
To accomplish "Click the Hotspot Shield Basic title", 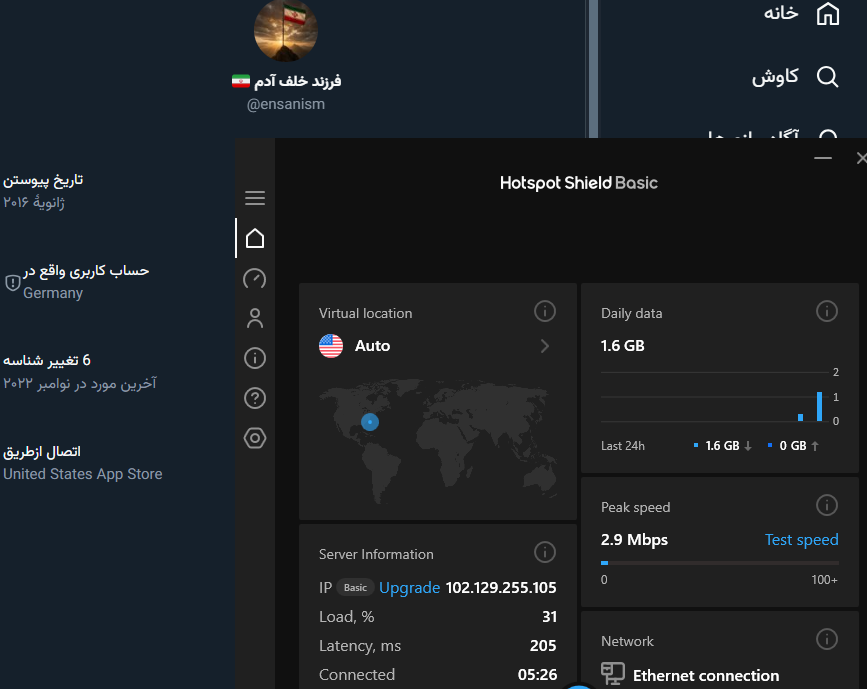I will (579, 183).
